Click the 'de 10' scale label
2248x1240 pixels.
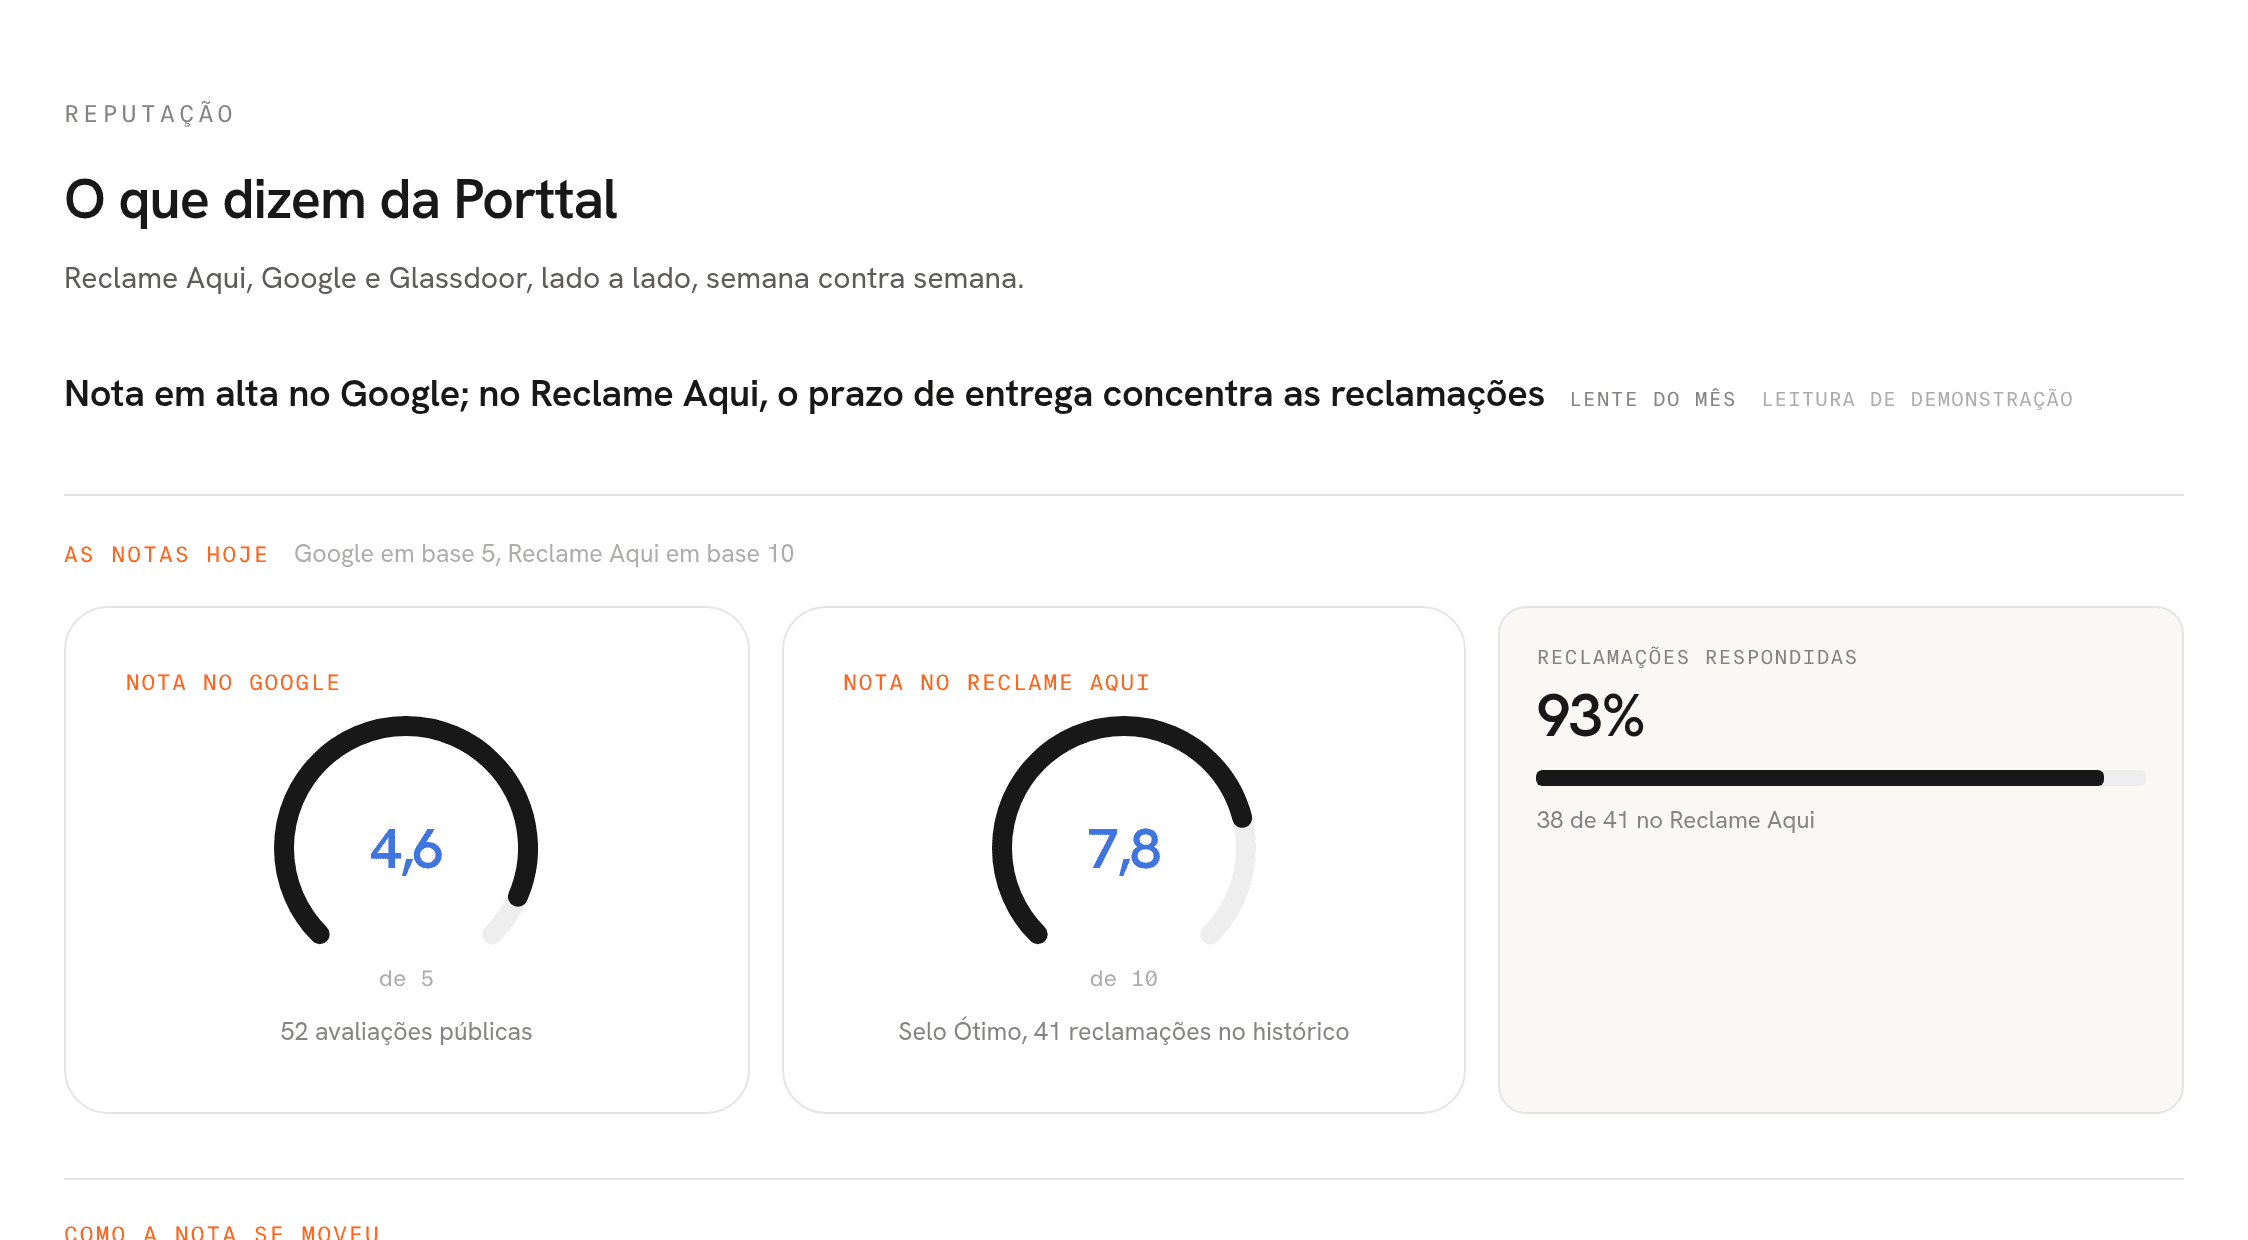pos(1124,979)
